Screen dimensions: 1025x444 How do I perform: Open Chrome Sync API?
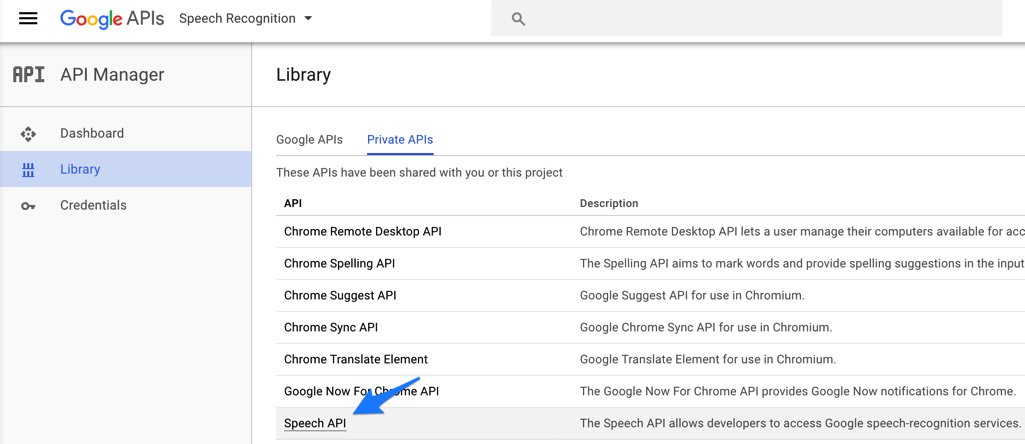pos(331,328)
